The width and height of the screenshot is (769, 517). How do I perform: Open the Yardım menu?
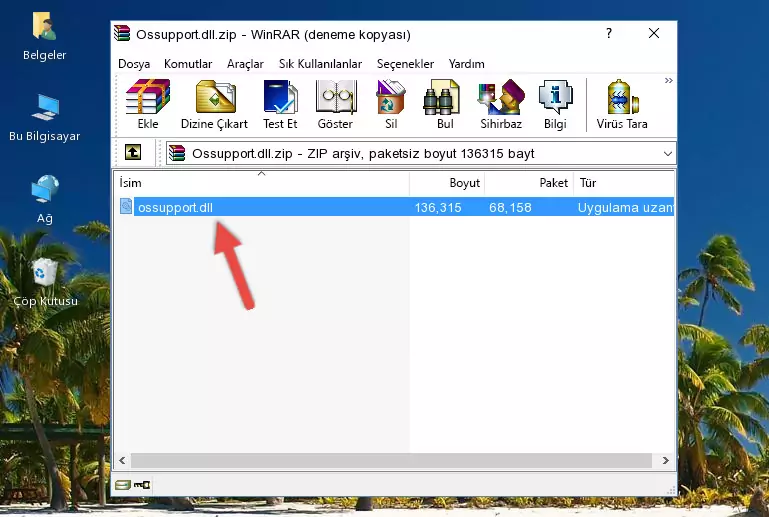[466, 64]
